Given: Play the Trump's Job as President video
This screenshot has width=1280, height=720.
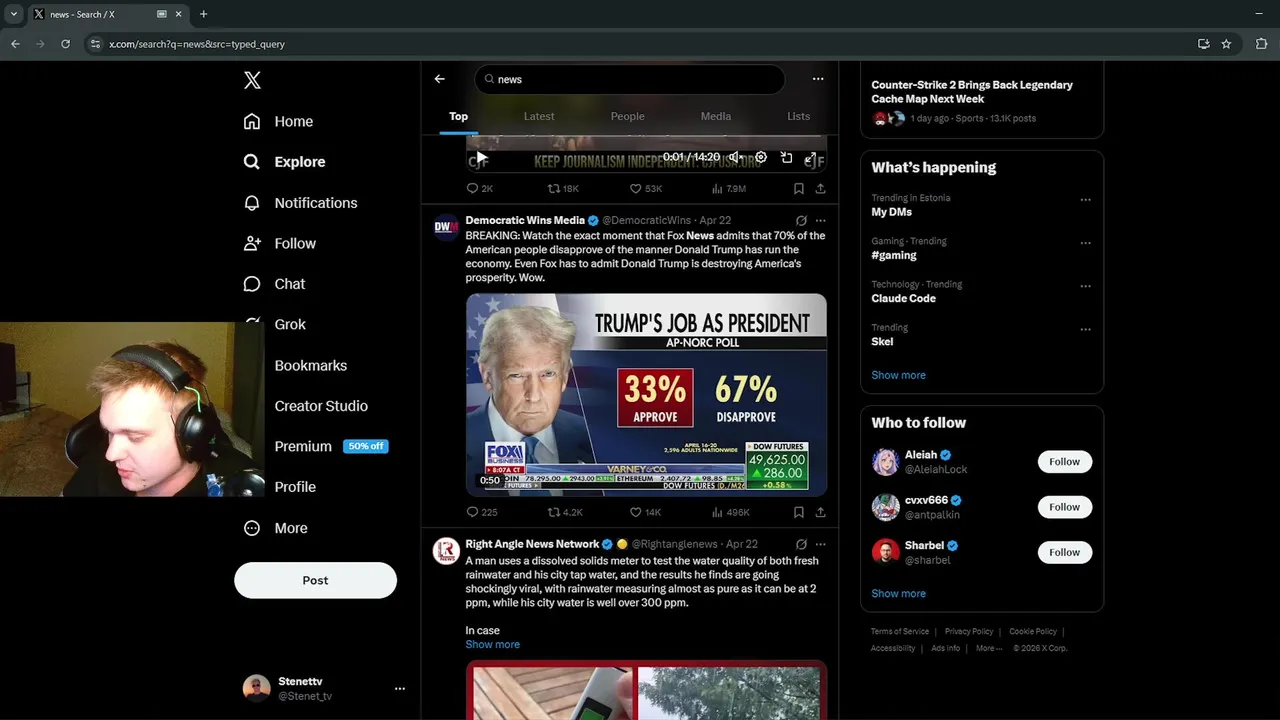Looking at the screenshot, I should tap(646, 394).
